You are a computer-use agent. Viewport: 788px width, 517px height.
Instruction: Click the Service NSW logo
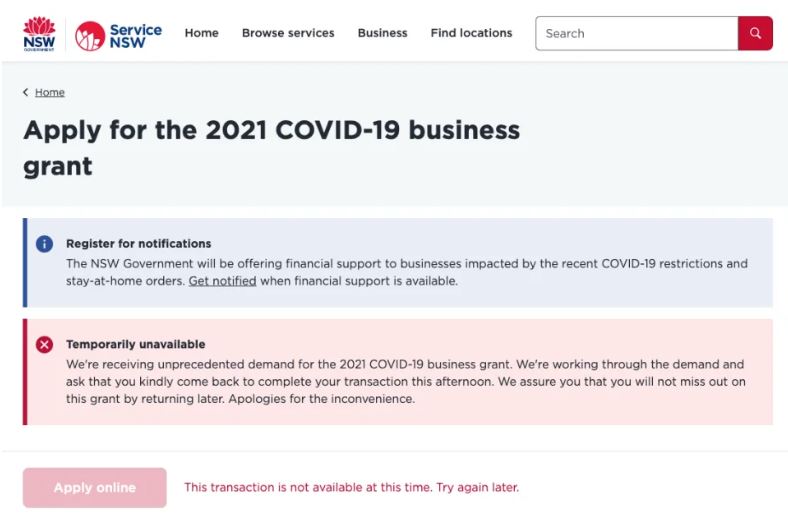119,36
